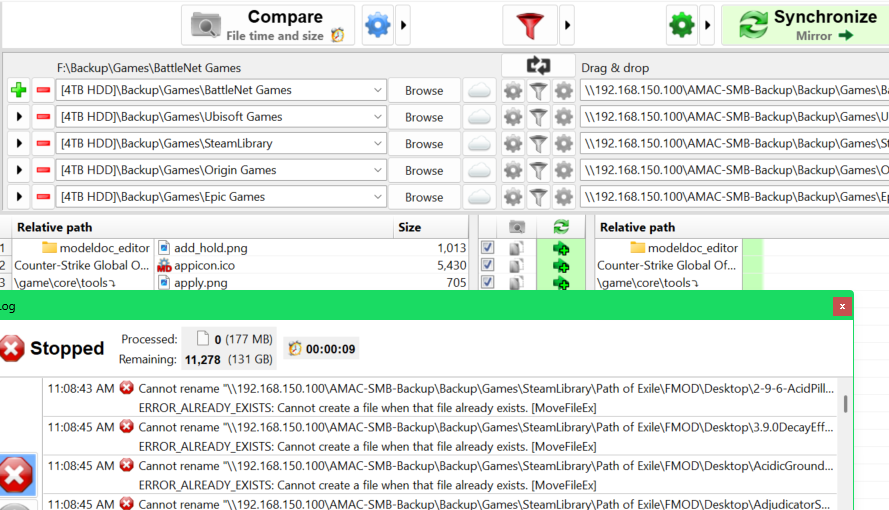Remove the SteamLibrary folder pair

(43, 143)
